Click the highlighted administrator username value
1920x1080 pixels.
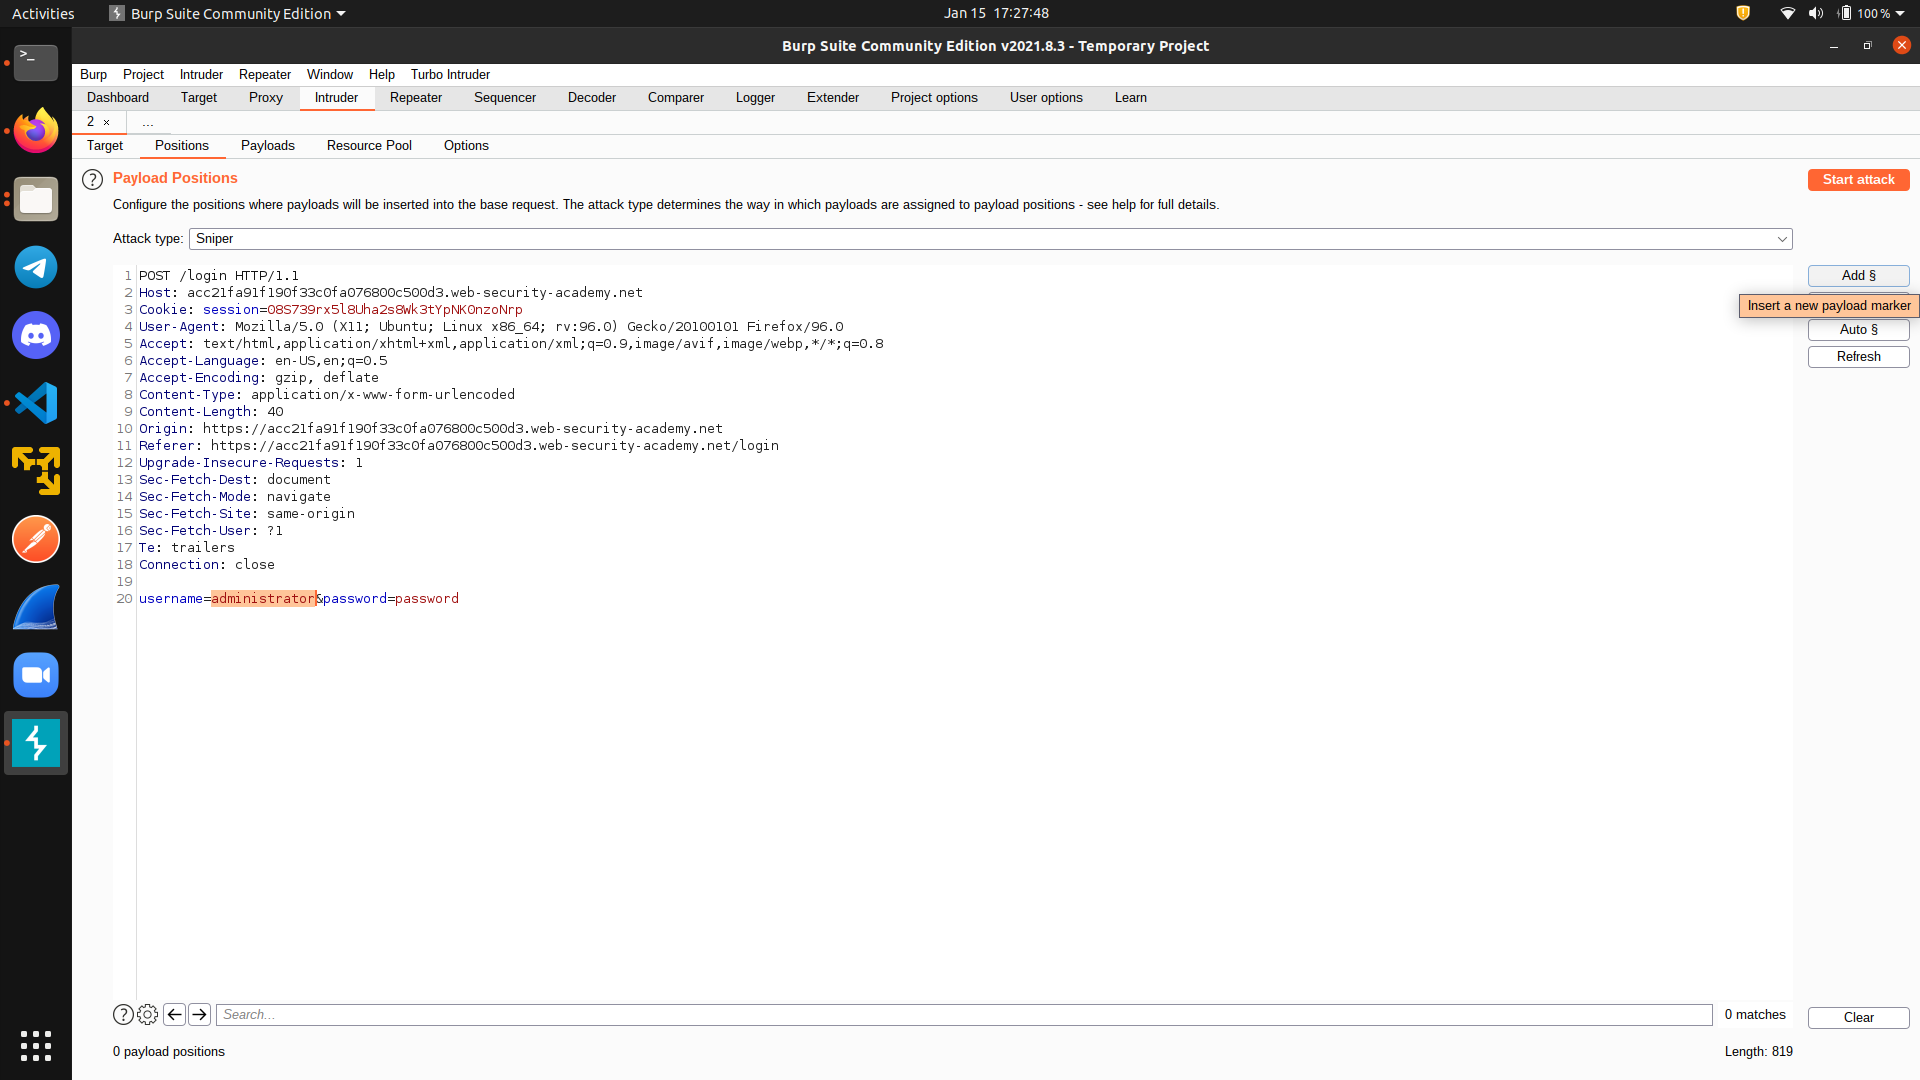coord(263,599)
